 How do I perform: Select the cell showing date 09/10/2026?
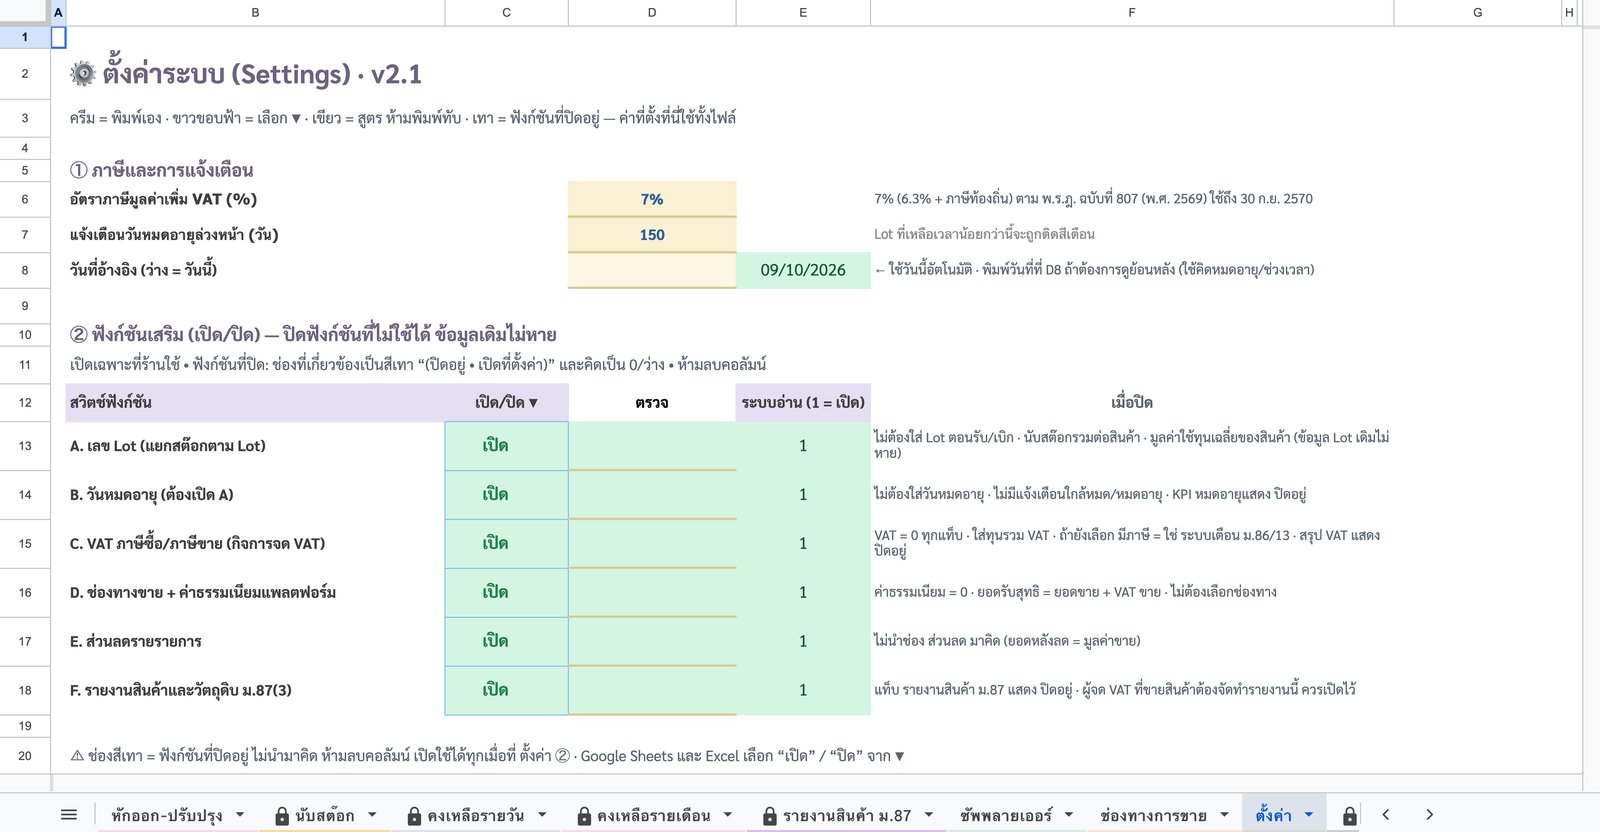pos(803,270)
